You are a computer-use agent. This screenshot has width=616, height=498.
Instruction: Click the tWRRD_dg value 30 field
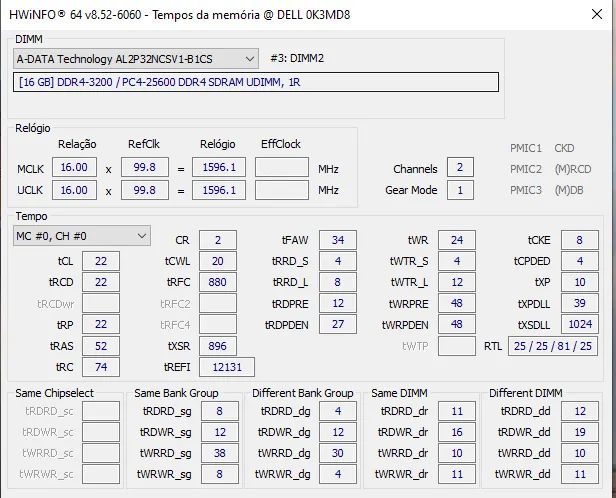click(x=338, y=453)
